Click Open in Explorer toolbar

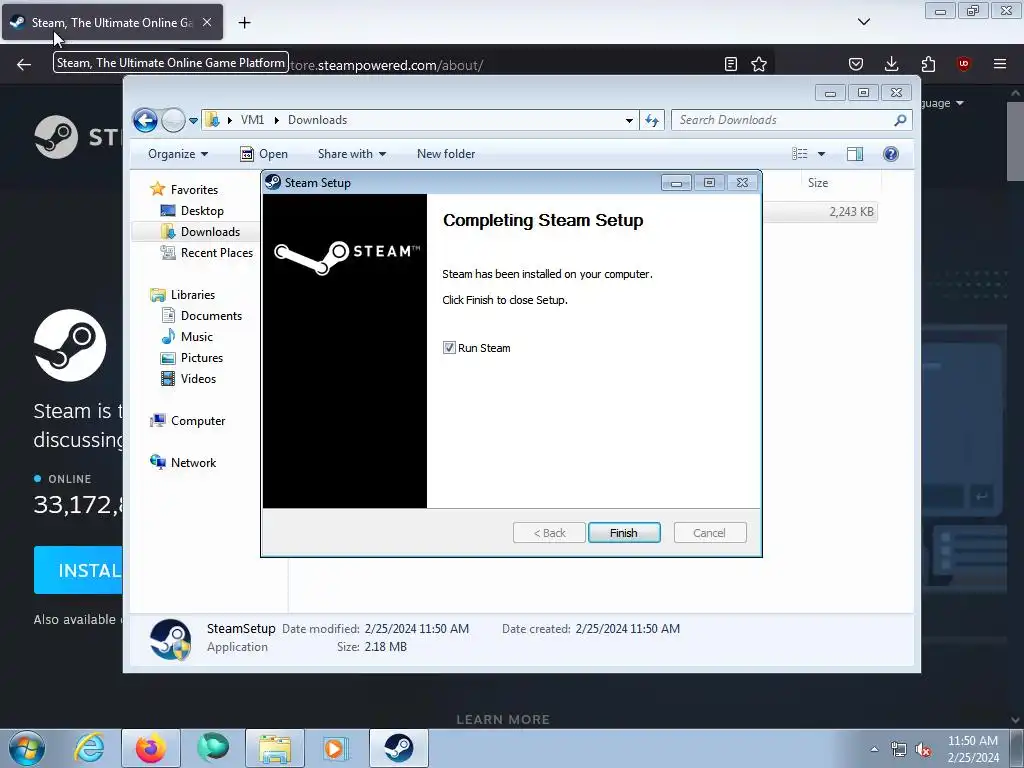click(x=264, y=154)
